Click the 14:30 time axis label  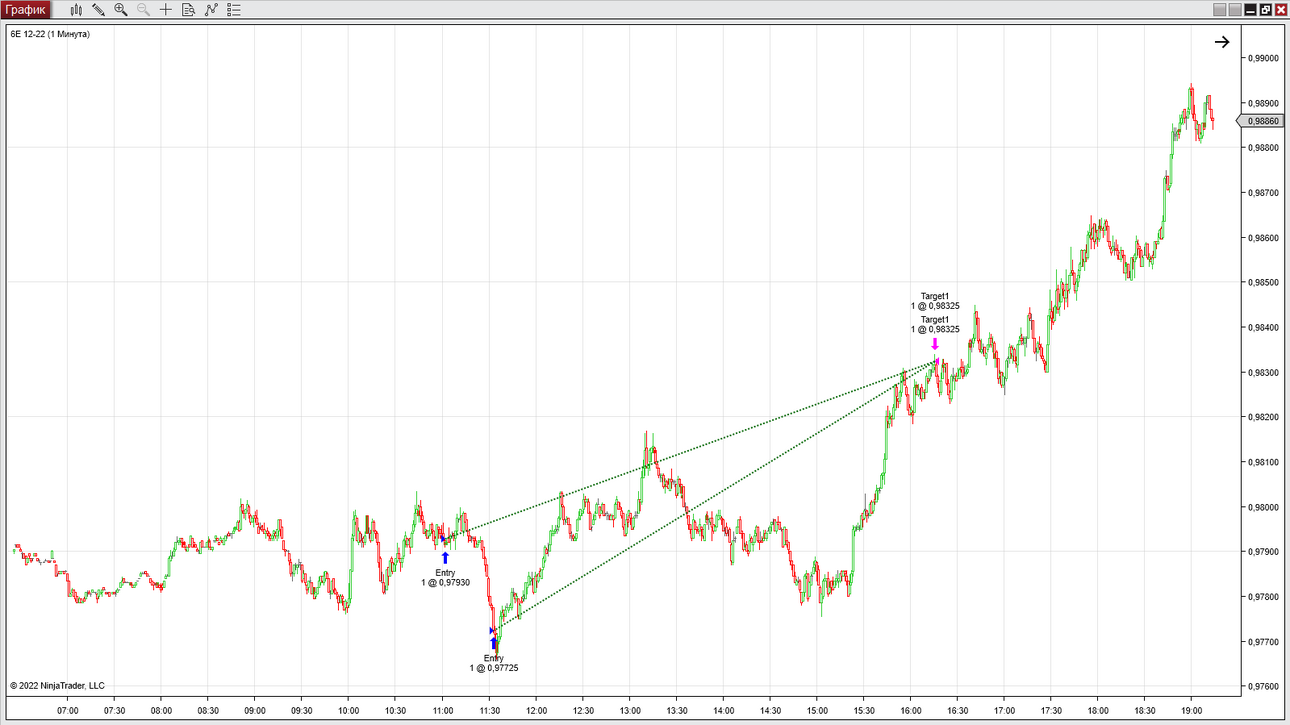click(770, 711)
